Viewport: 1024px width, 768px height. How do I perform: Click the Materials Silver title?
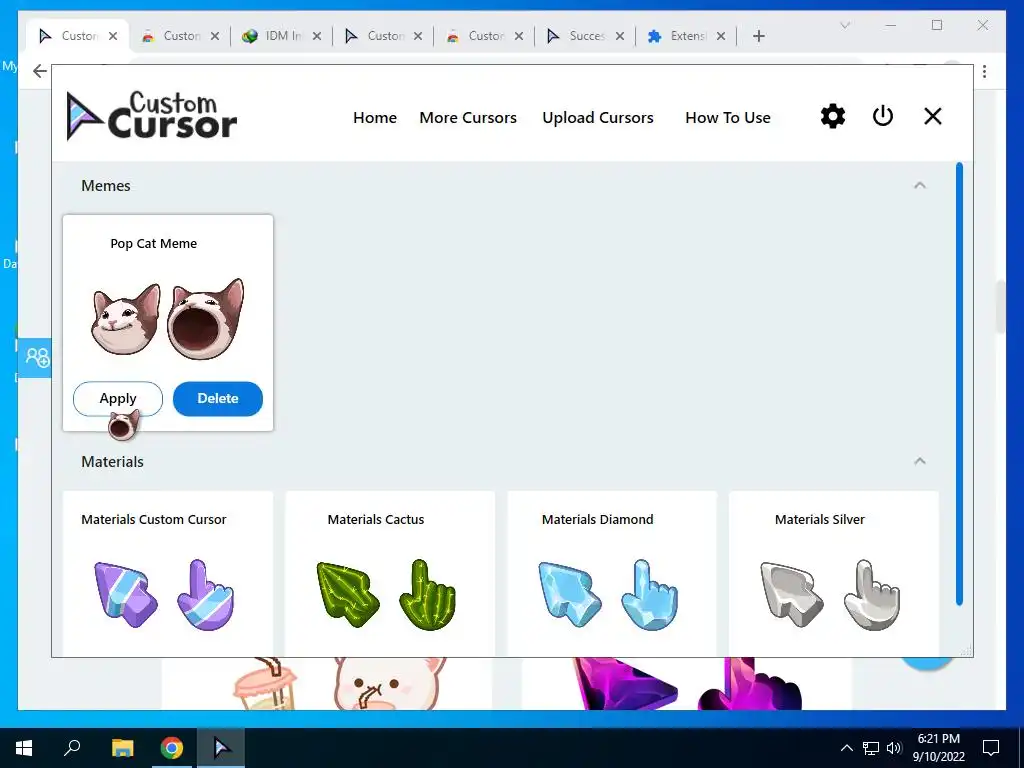click(820, 520)
